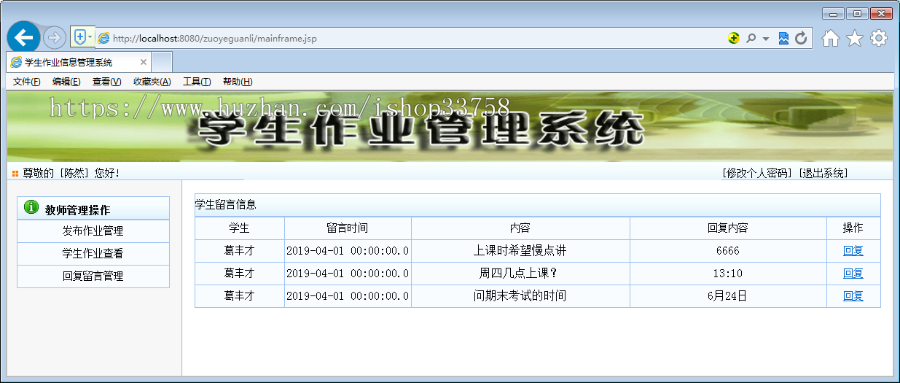Open browser settings gear icon
This screenshot has width=900, height=383.
pos(879,38)
